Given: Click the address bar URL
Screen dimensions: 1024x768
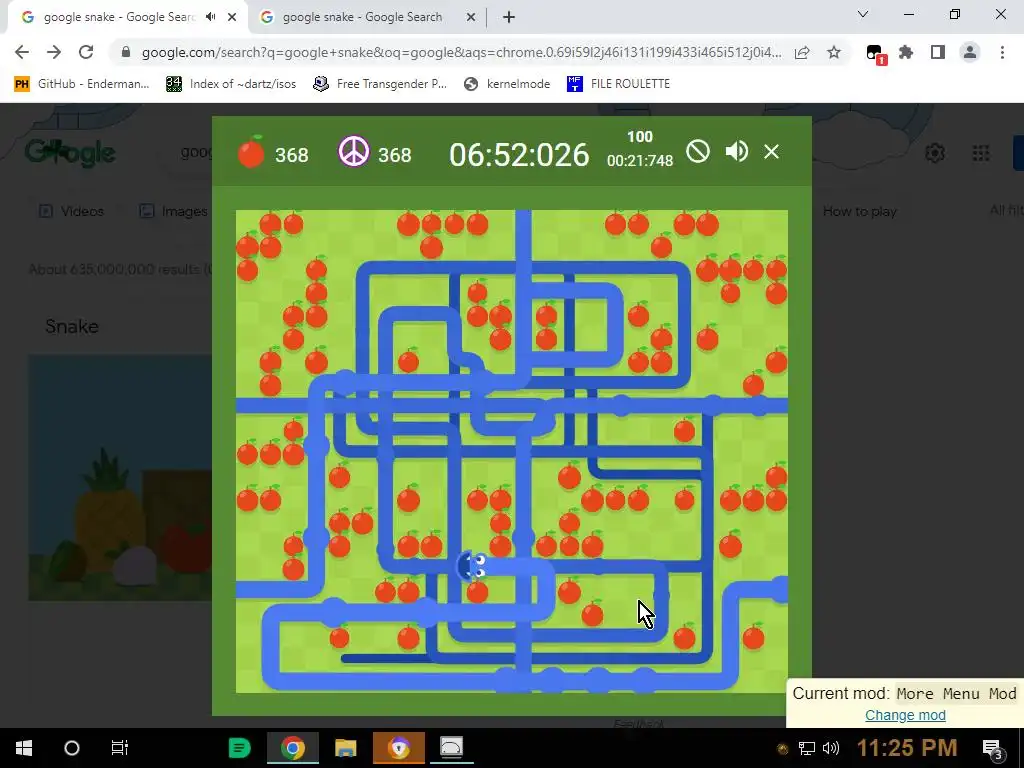Looking at the screenshot, I should (461, 52).
